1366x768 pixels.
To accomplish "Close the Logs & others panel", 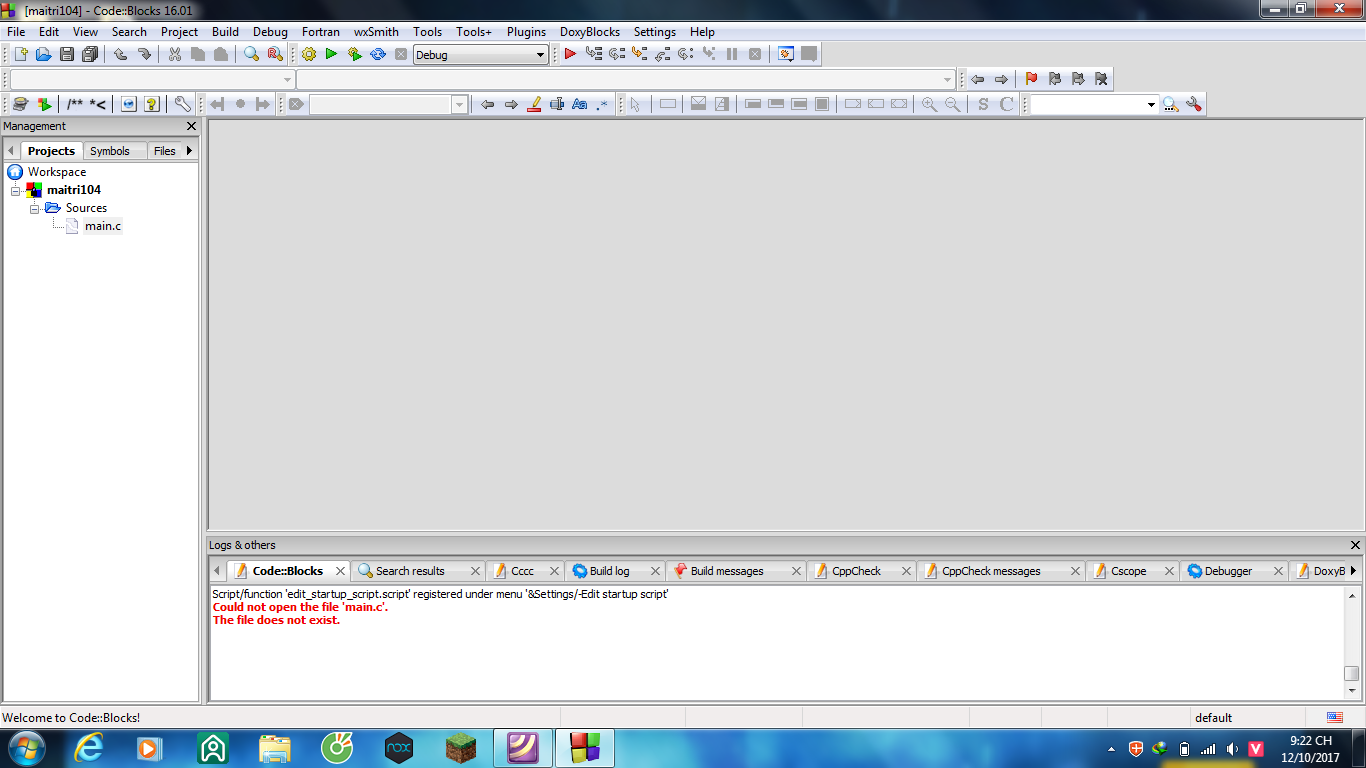I will (1356, 545).
